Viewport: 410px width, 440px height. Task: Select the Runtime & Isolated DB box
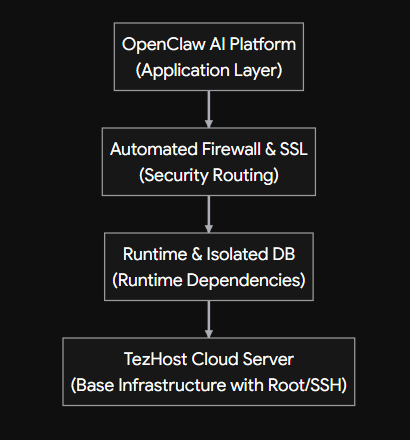(x=209, y=267)
